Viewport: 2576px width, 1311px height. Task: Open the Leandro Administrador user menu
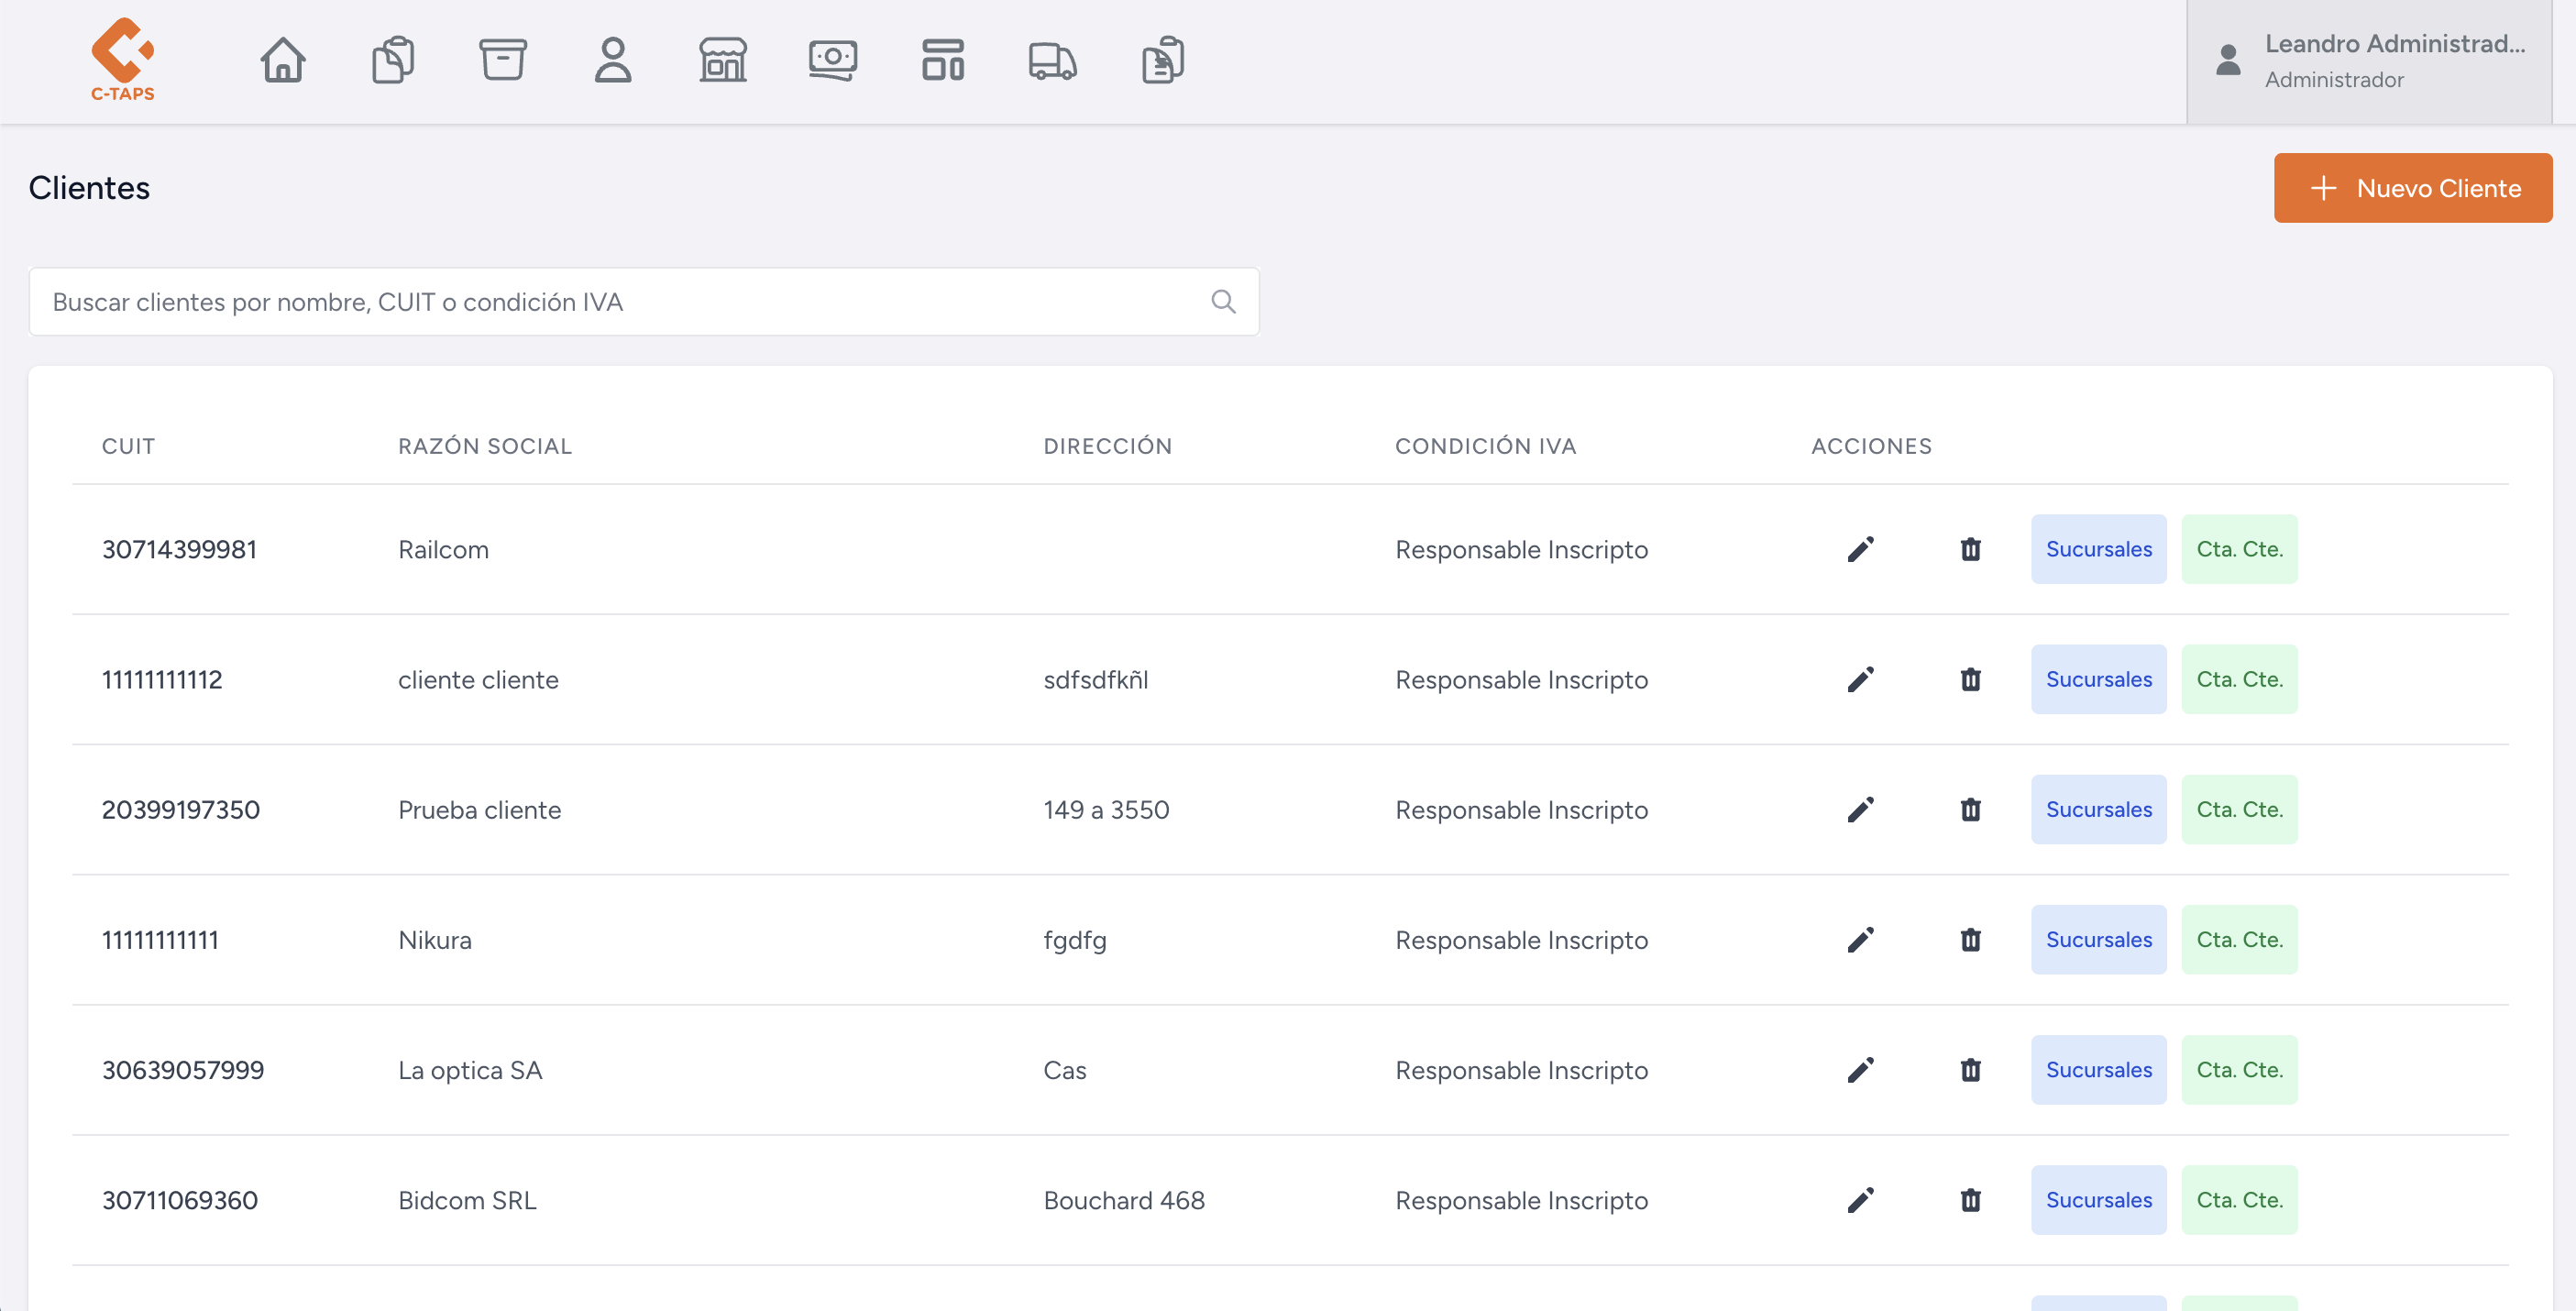[2370, 61]
